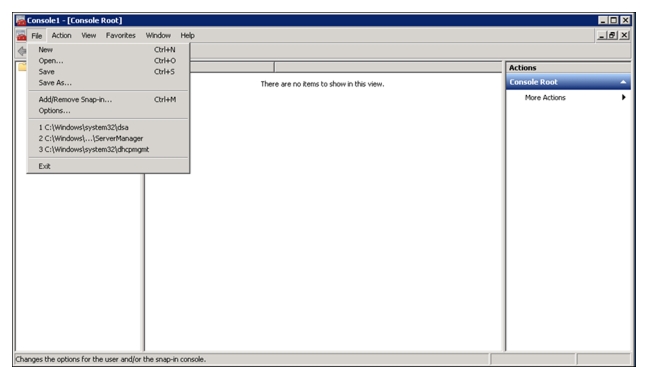649x380 pixels.
Task: Click the MMC toolbox icon in menu bar
Action: (21, 36)
